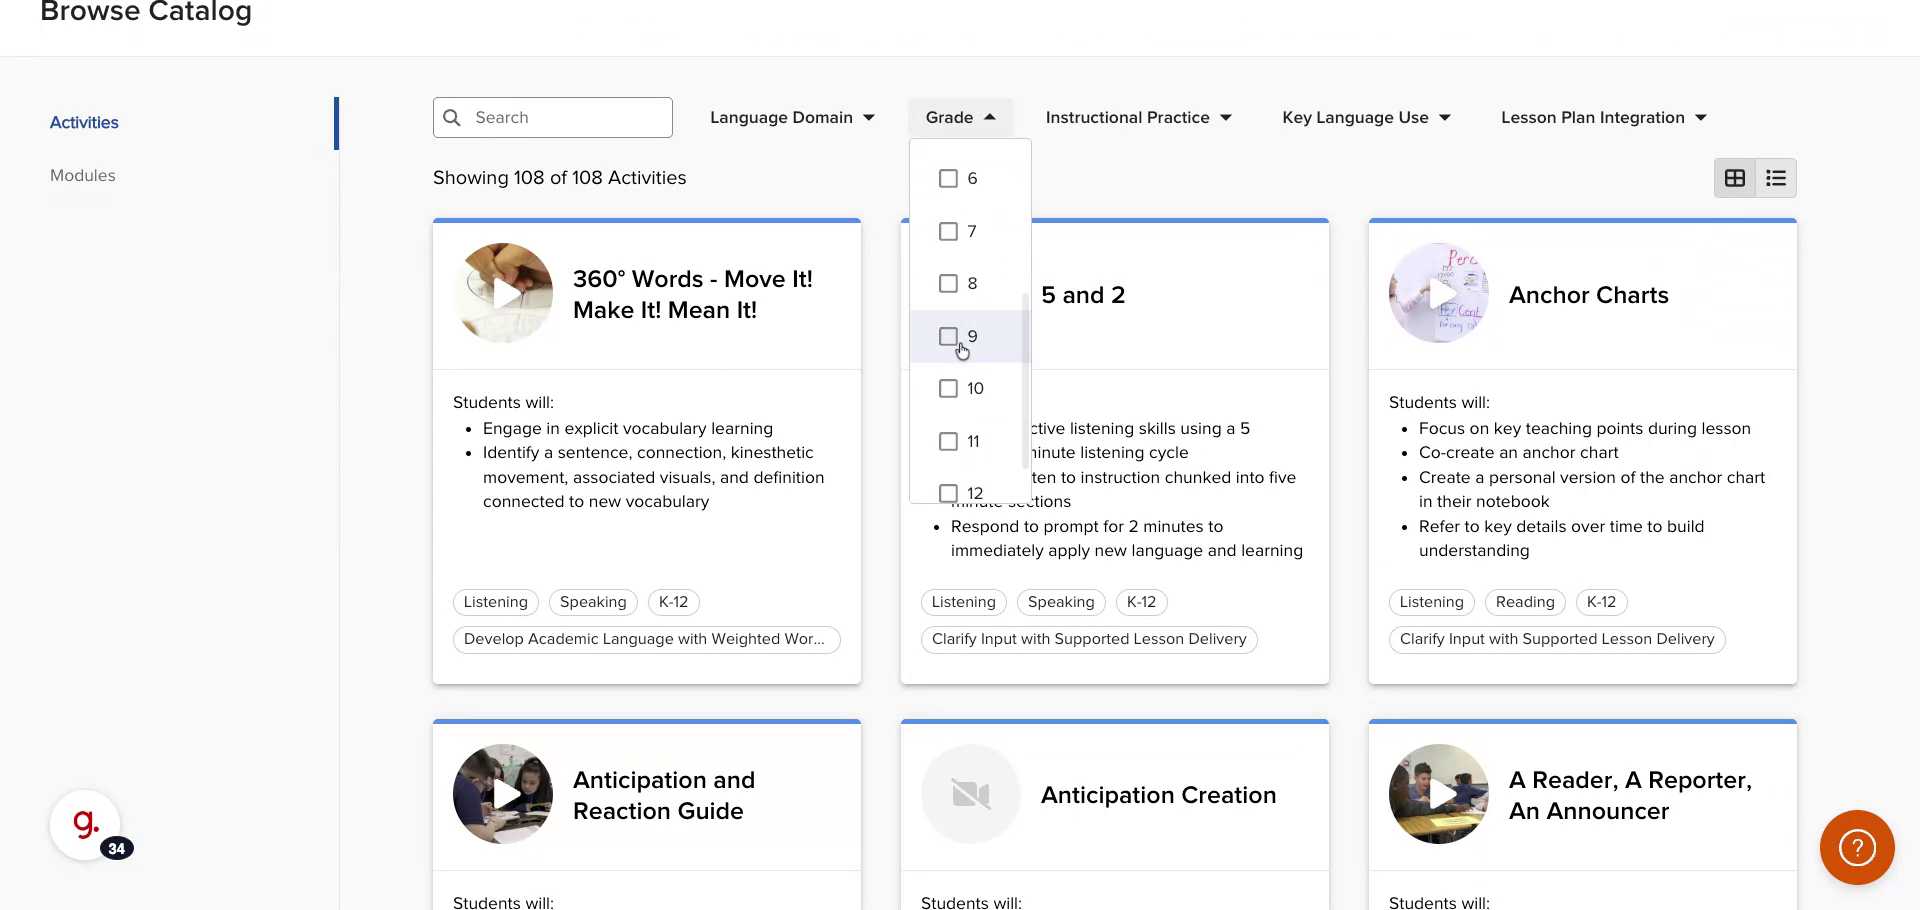This screenshot has height=910, width=1920.
Task: Click the Search input field
Action: [x=565, y=118]
